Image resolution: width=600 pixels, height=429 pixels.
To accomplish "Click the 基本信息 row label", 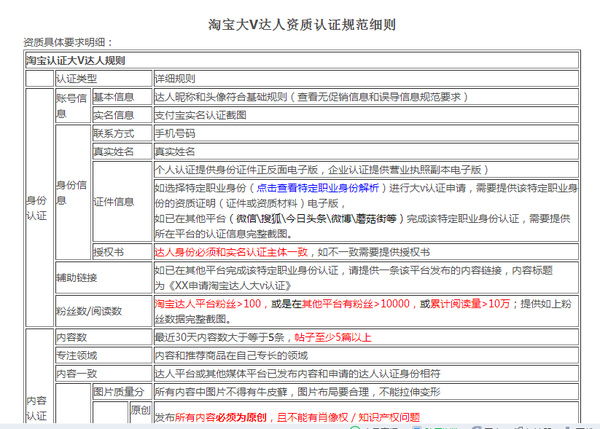I will click(113, 98).
